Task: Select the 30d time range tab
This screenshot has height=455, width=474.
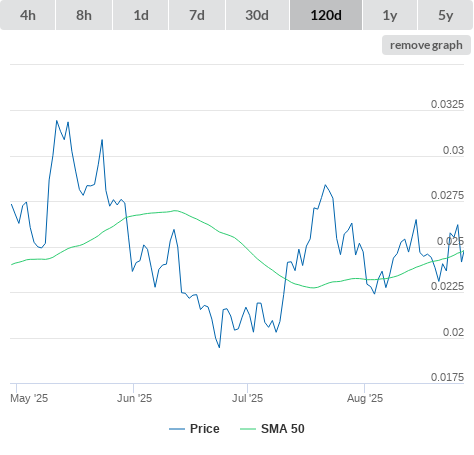Action: 257,15
